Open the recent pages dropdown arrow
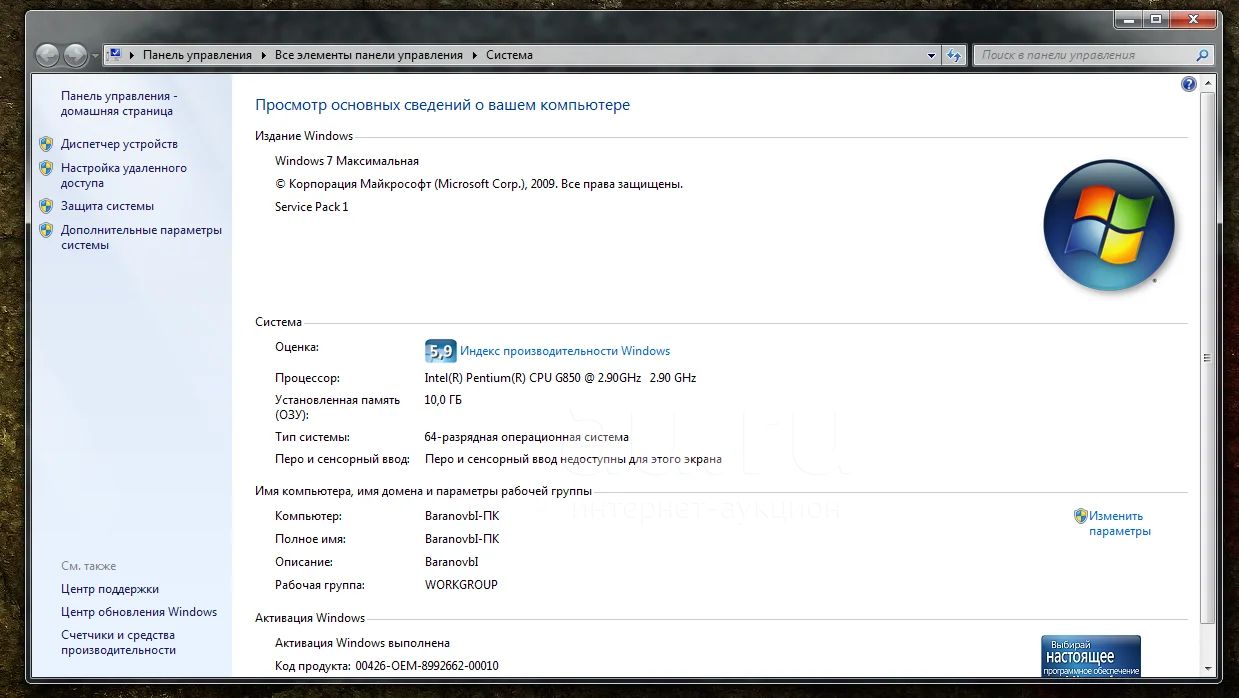1239x698 pixels. pos(95,56)
